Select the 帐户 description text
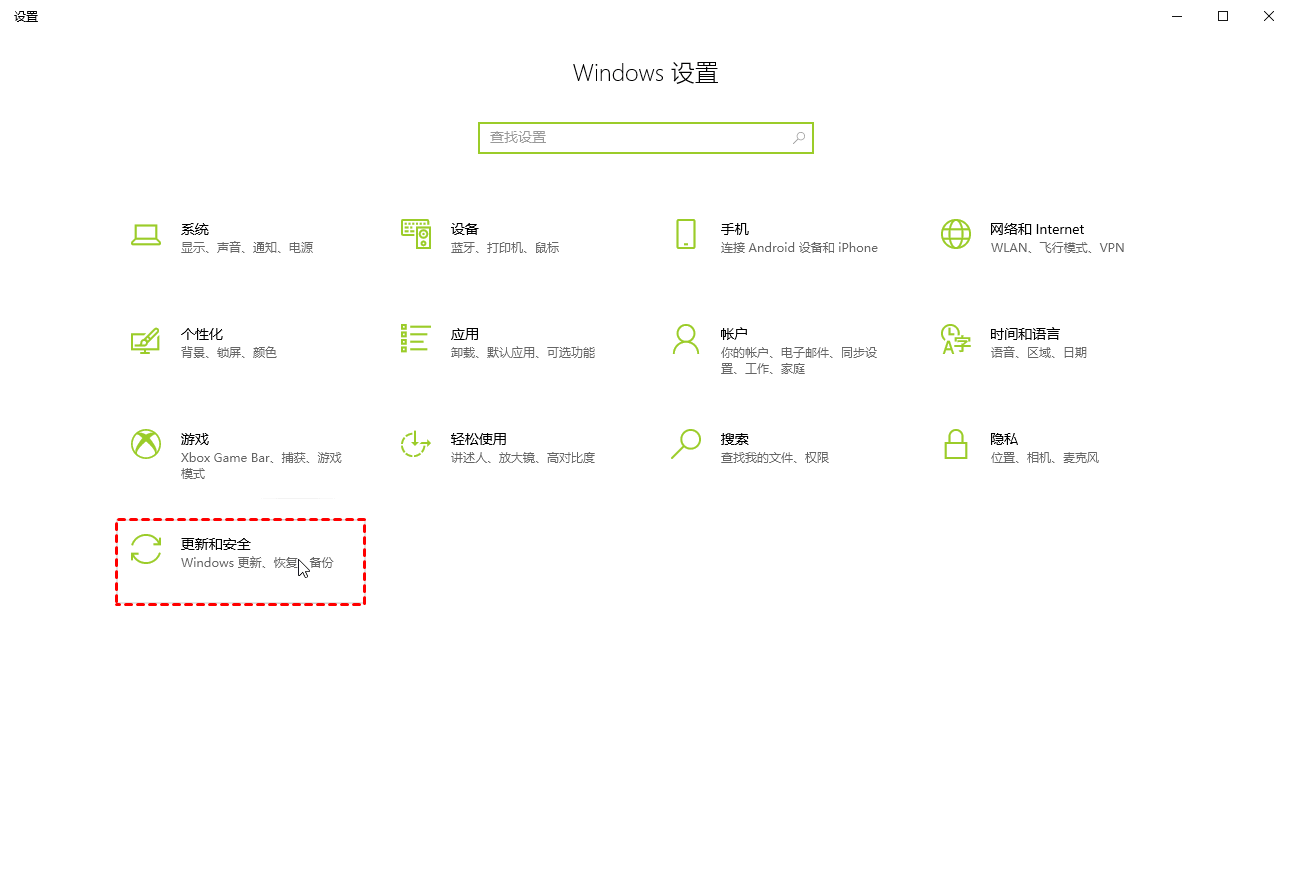The width and height of the screenshot is (1292, 891). point(799,361)
